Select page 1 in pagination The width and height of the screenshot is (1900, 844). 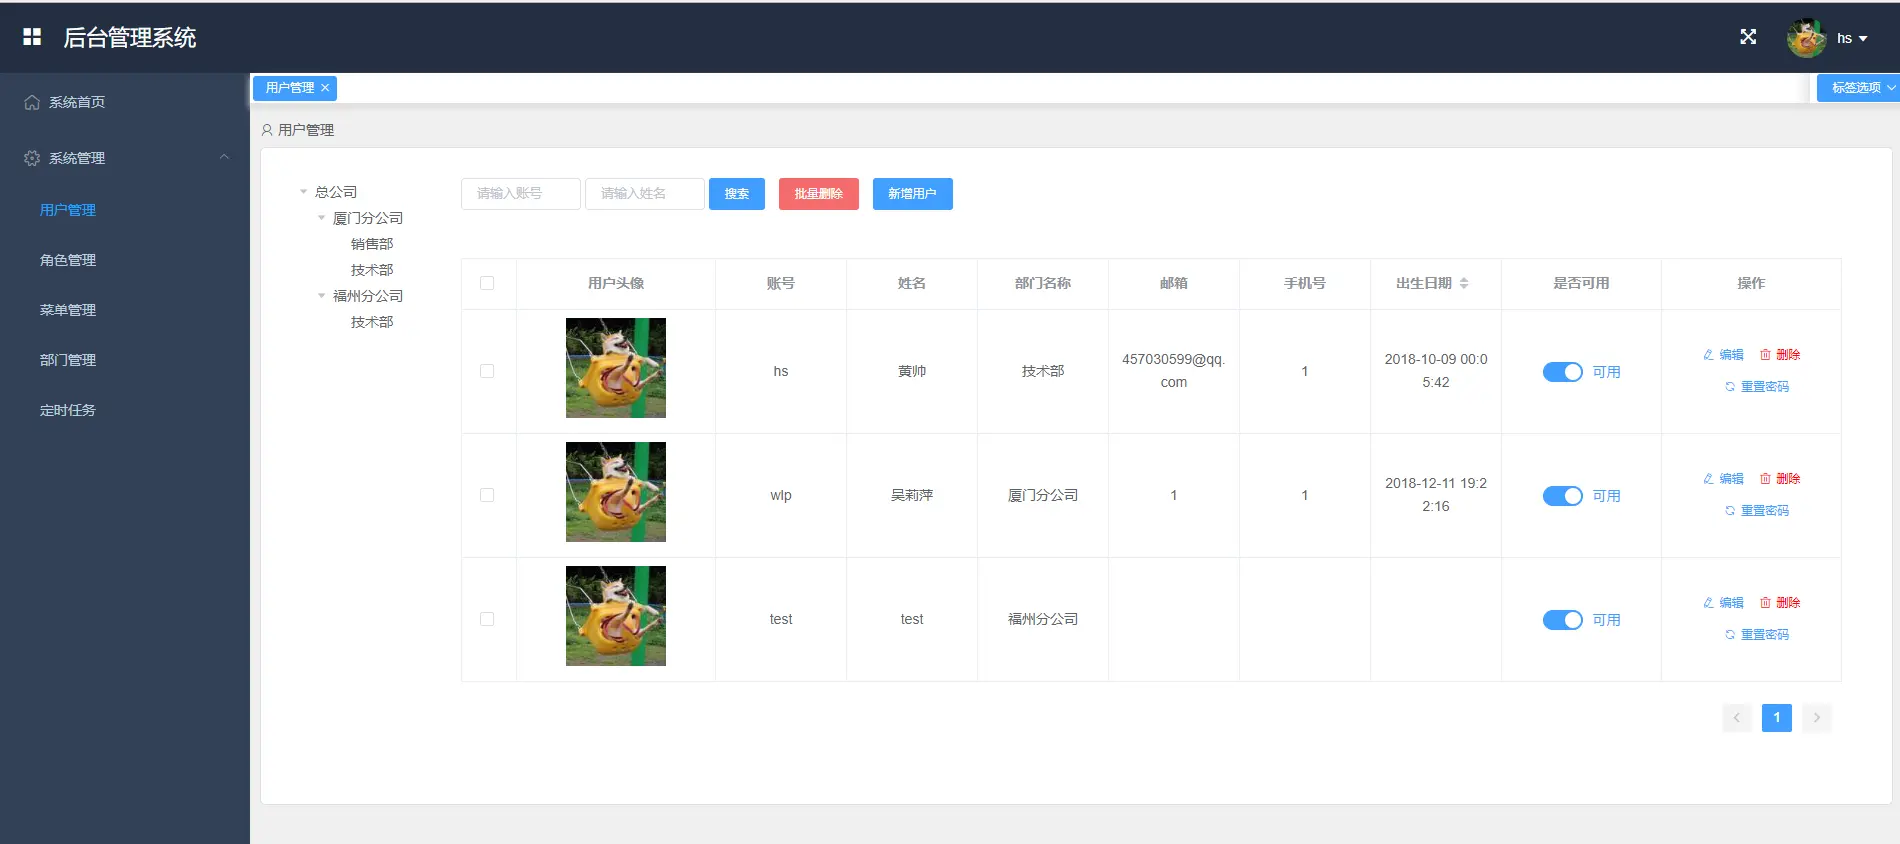(x=1777, y=718)
